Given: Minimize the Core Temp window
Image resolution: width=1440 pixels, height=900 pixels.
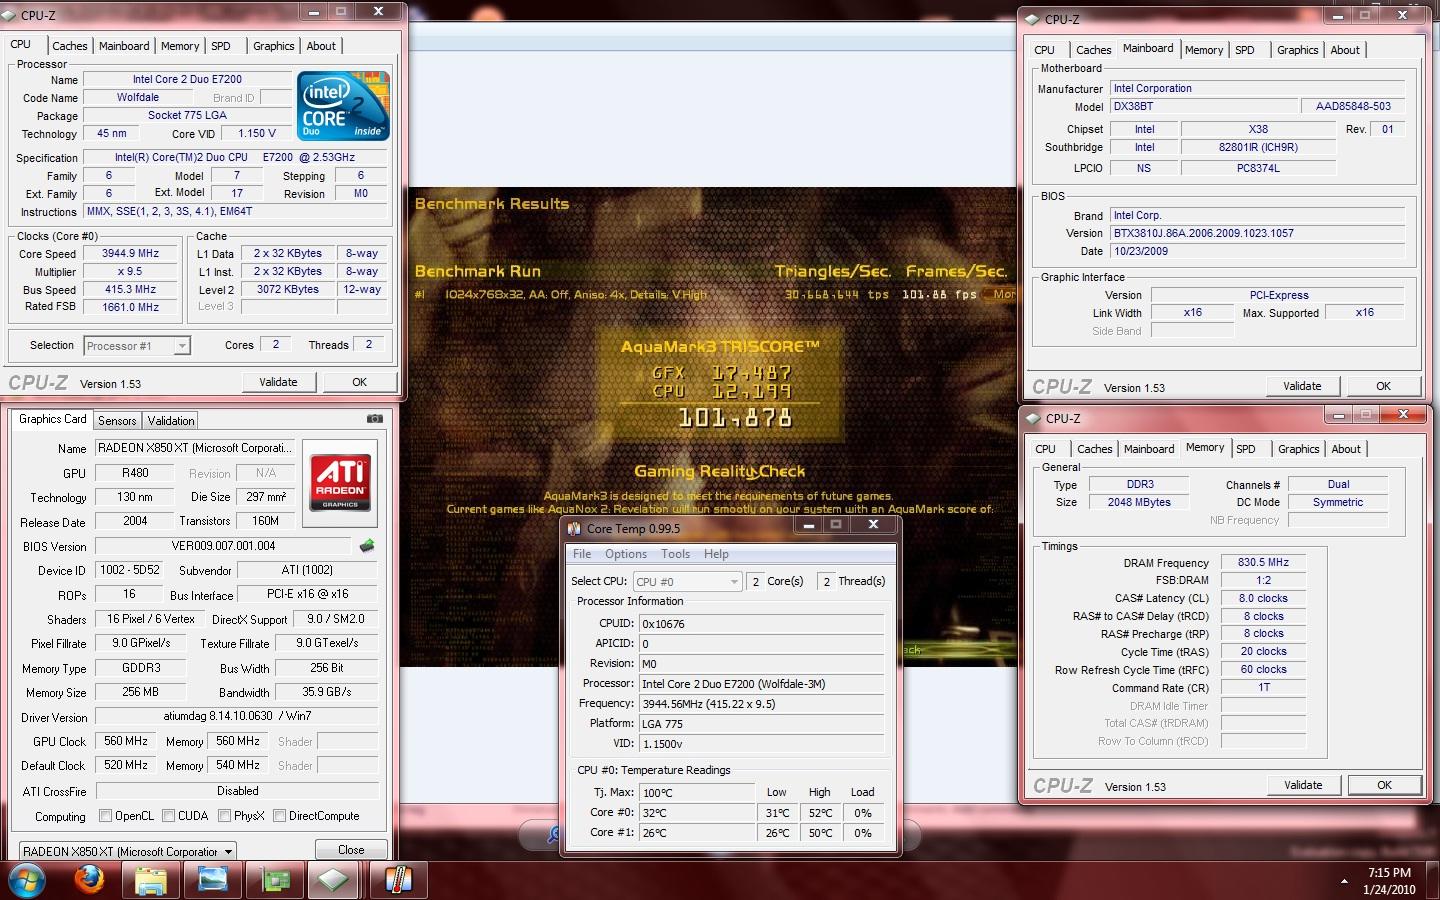Looking at the screenshot, I should (x=808, y=524).
